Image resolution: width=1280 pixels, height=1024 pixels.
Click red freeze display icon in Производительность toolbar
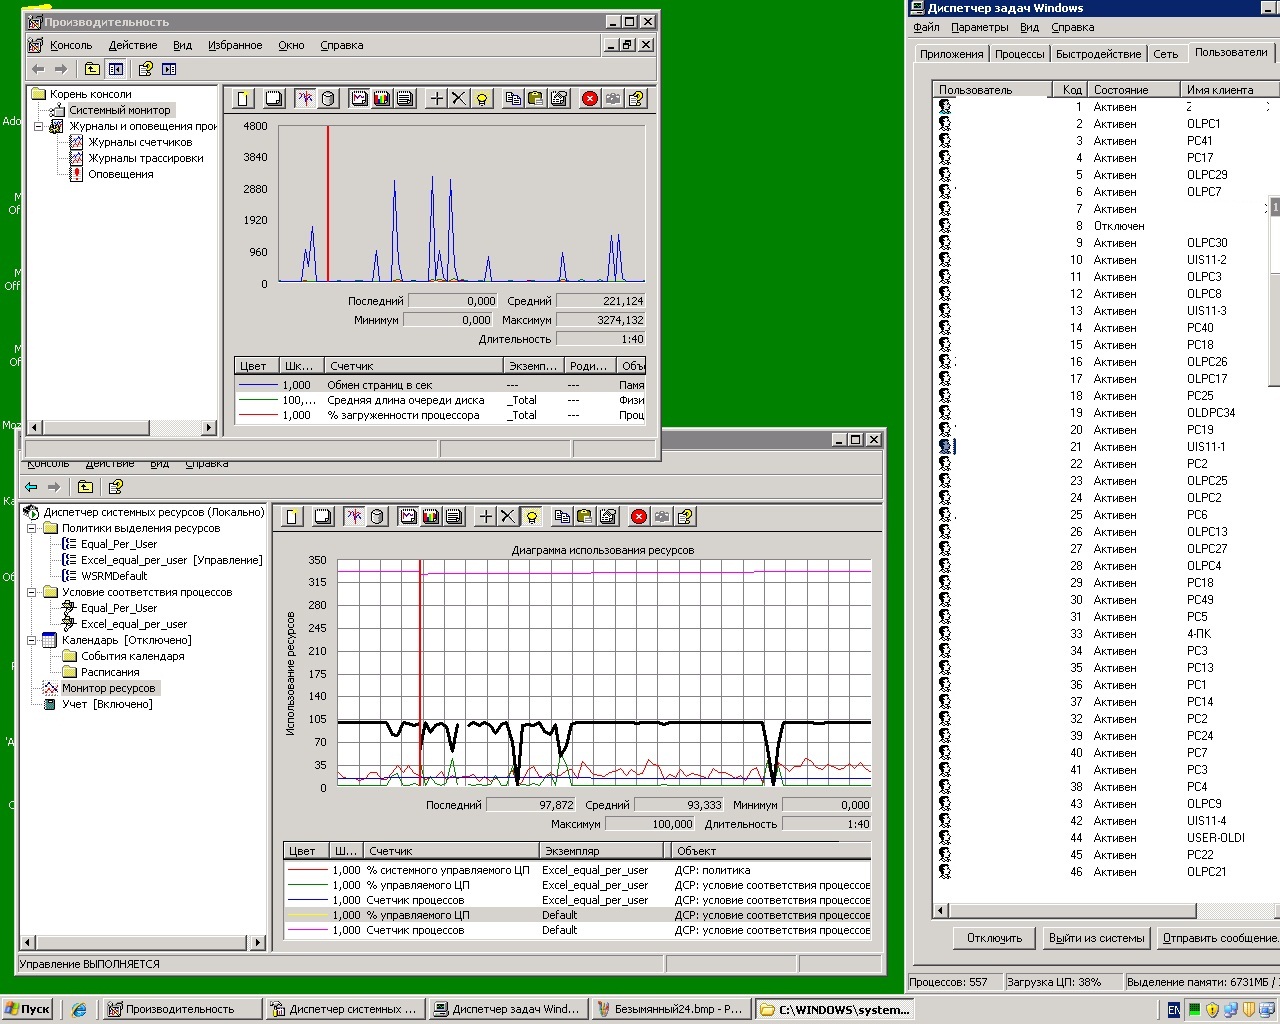coord(590,98)
